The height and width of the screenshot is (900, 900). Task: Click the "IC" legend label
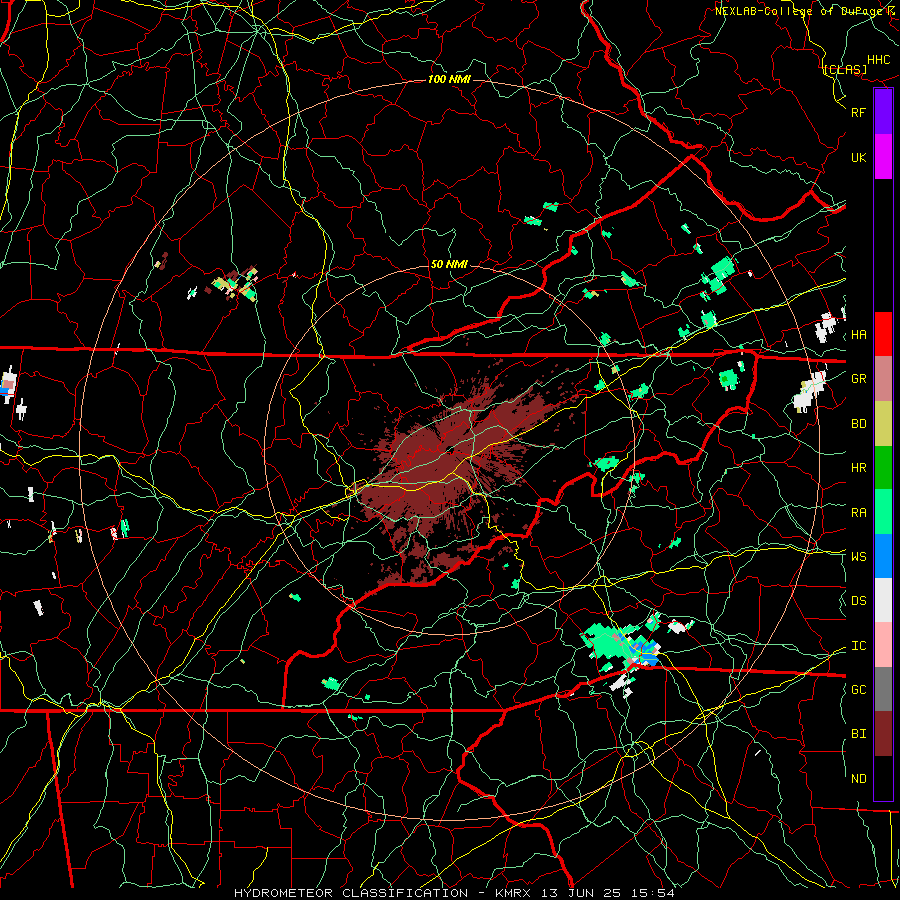(x=858, y=646)
